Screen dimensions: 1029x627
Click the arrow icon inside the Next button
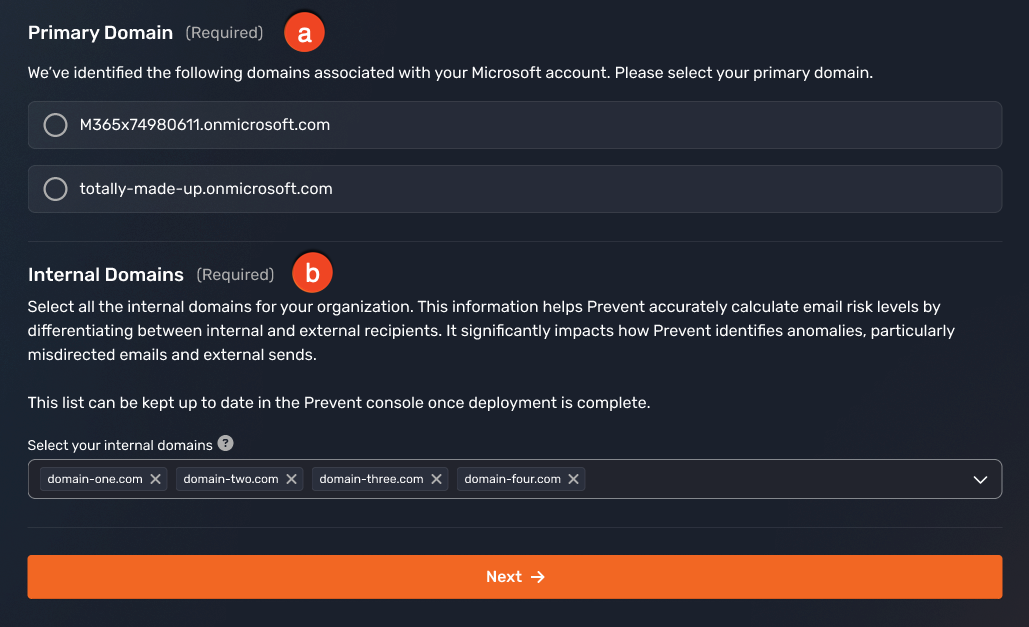537,576
